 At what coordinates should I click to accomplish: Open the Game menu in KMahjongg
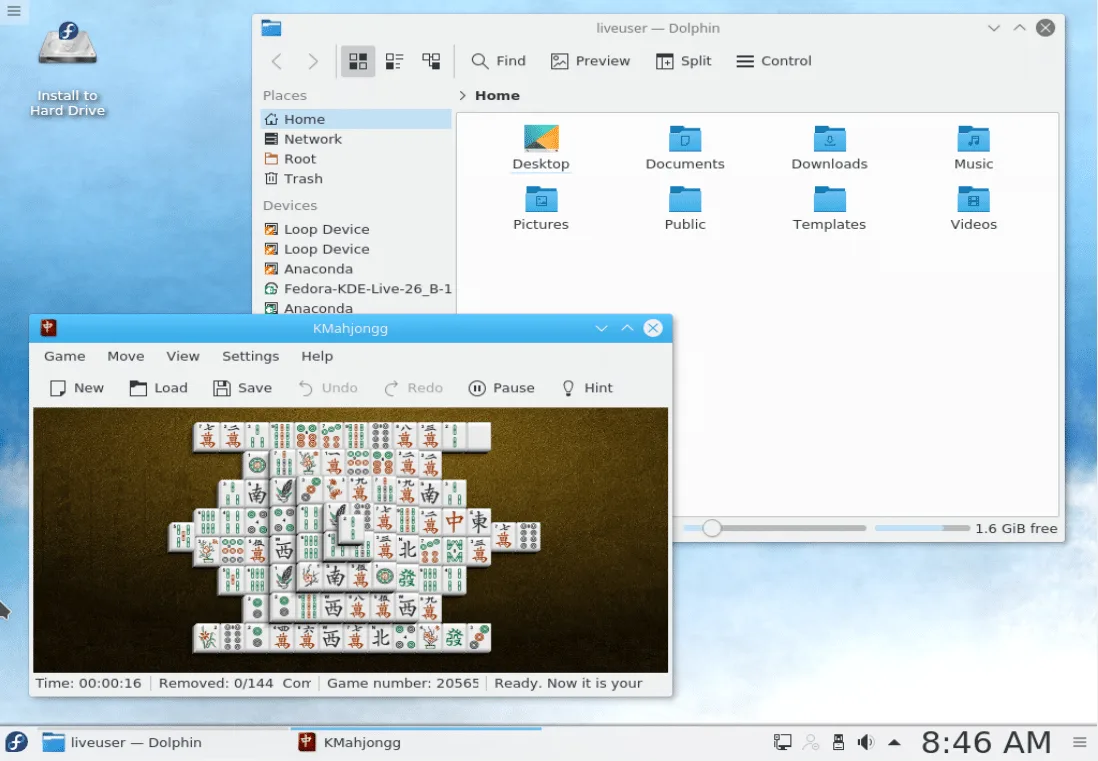point(64,356)
